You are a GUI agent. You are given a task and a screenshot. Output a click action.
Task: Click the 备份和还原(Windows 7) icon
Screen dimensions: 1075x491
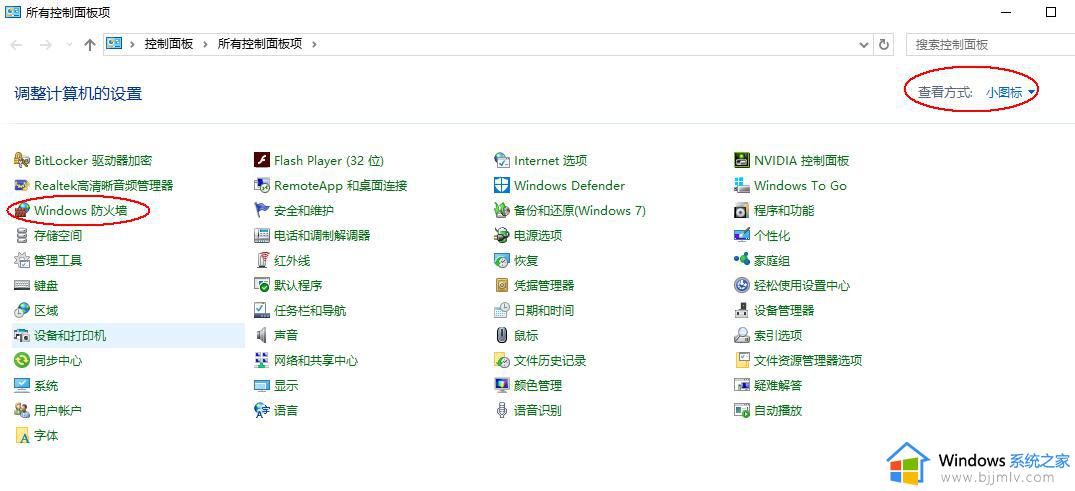[x=502, y=211]
